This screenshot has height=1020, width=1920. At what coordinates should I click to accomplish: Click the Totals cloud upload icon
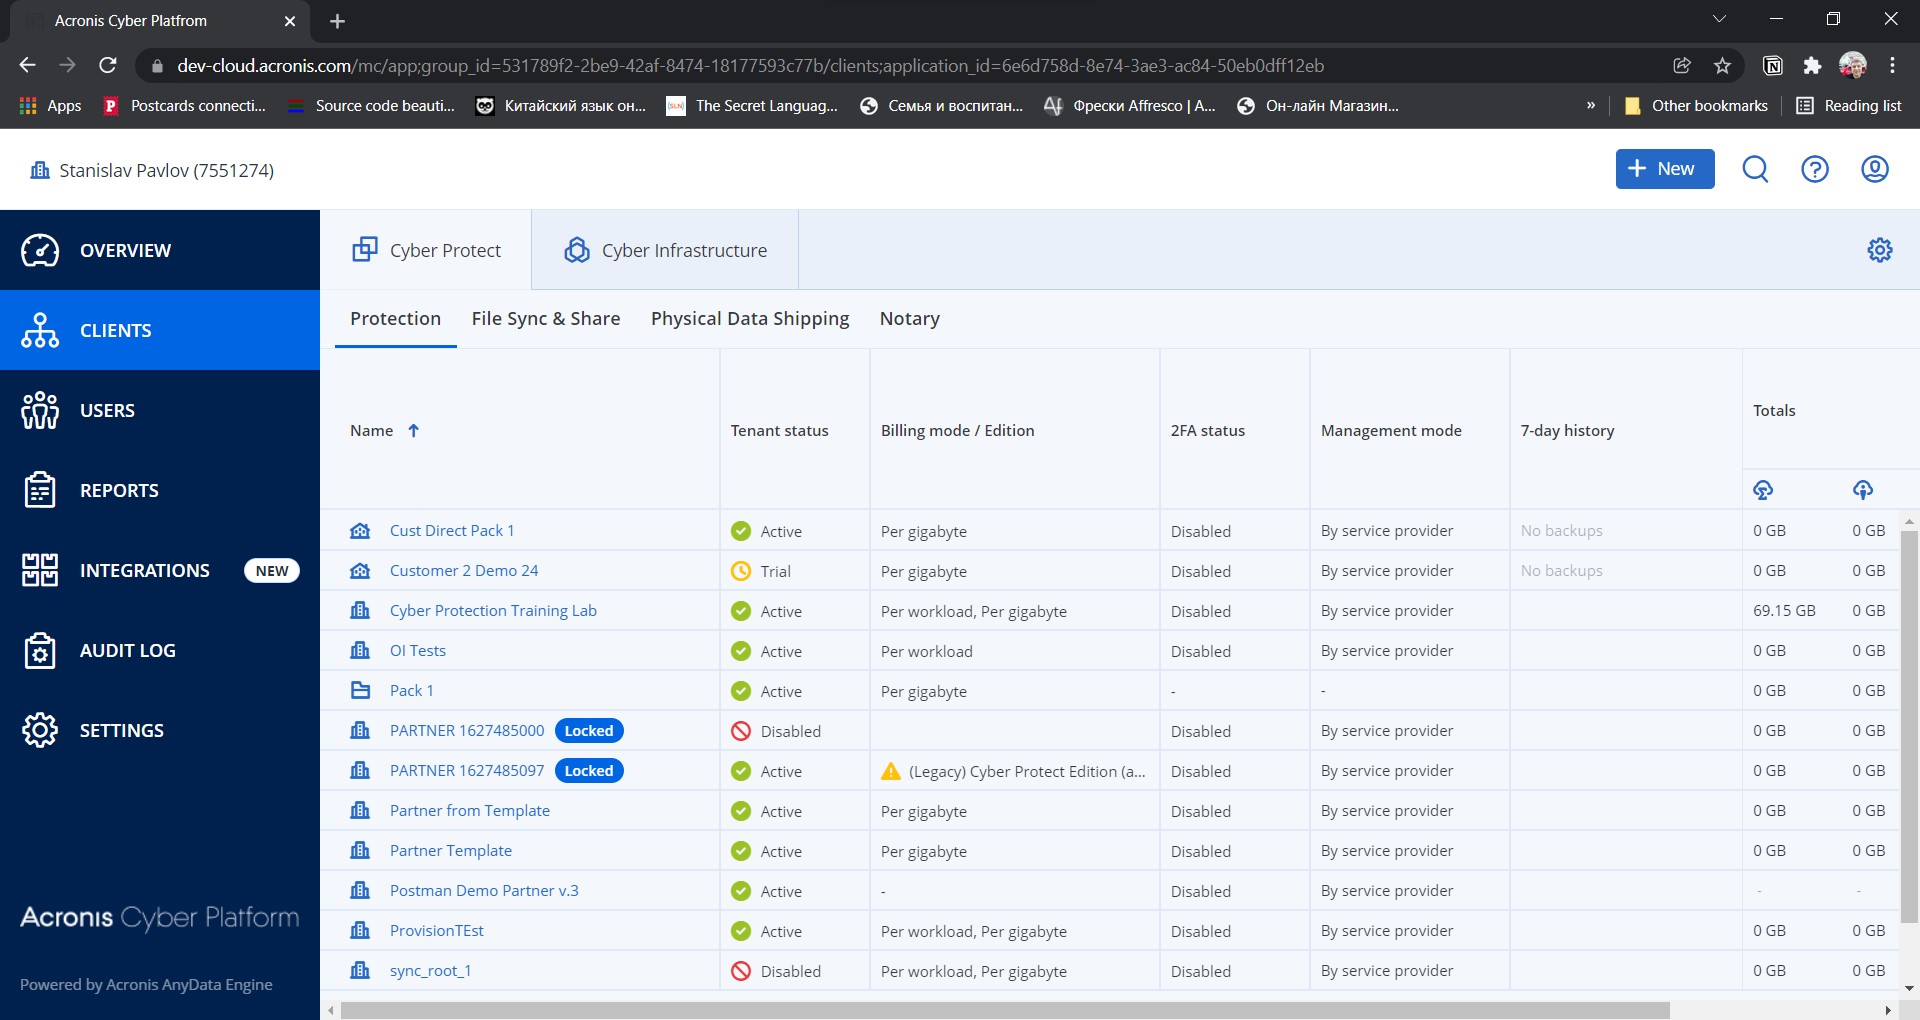(x=1862, y=489)
